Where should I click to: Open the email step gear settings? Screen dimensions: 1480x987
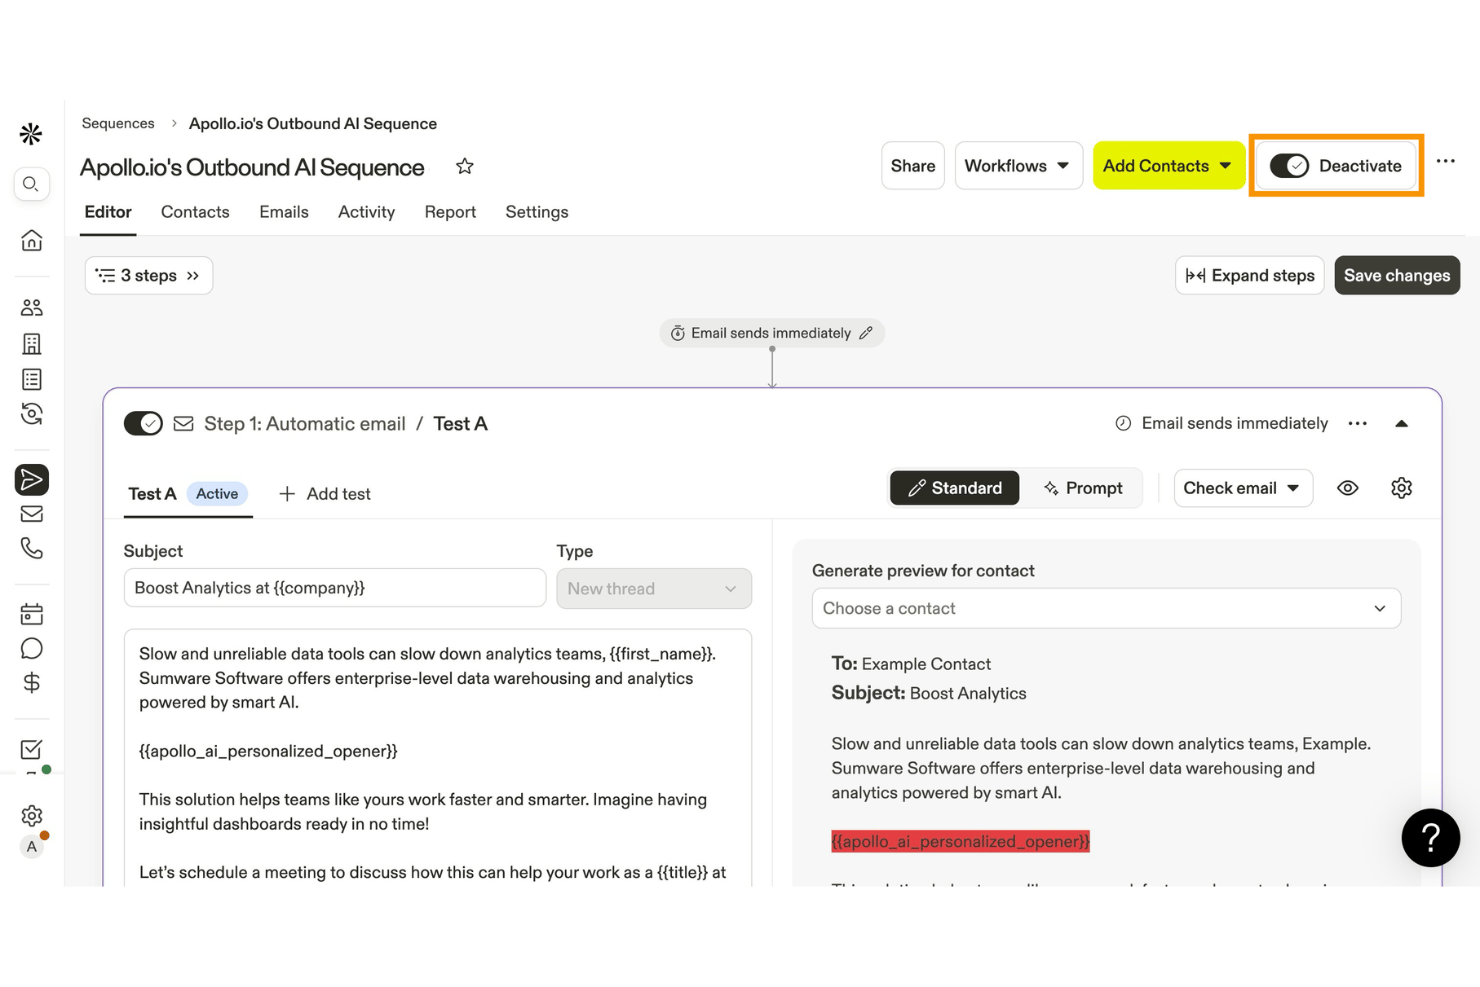coord(1401,488)
